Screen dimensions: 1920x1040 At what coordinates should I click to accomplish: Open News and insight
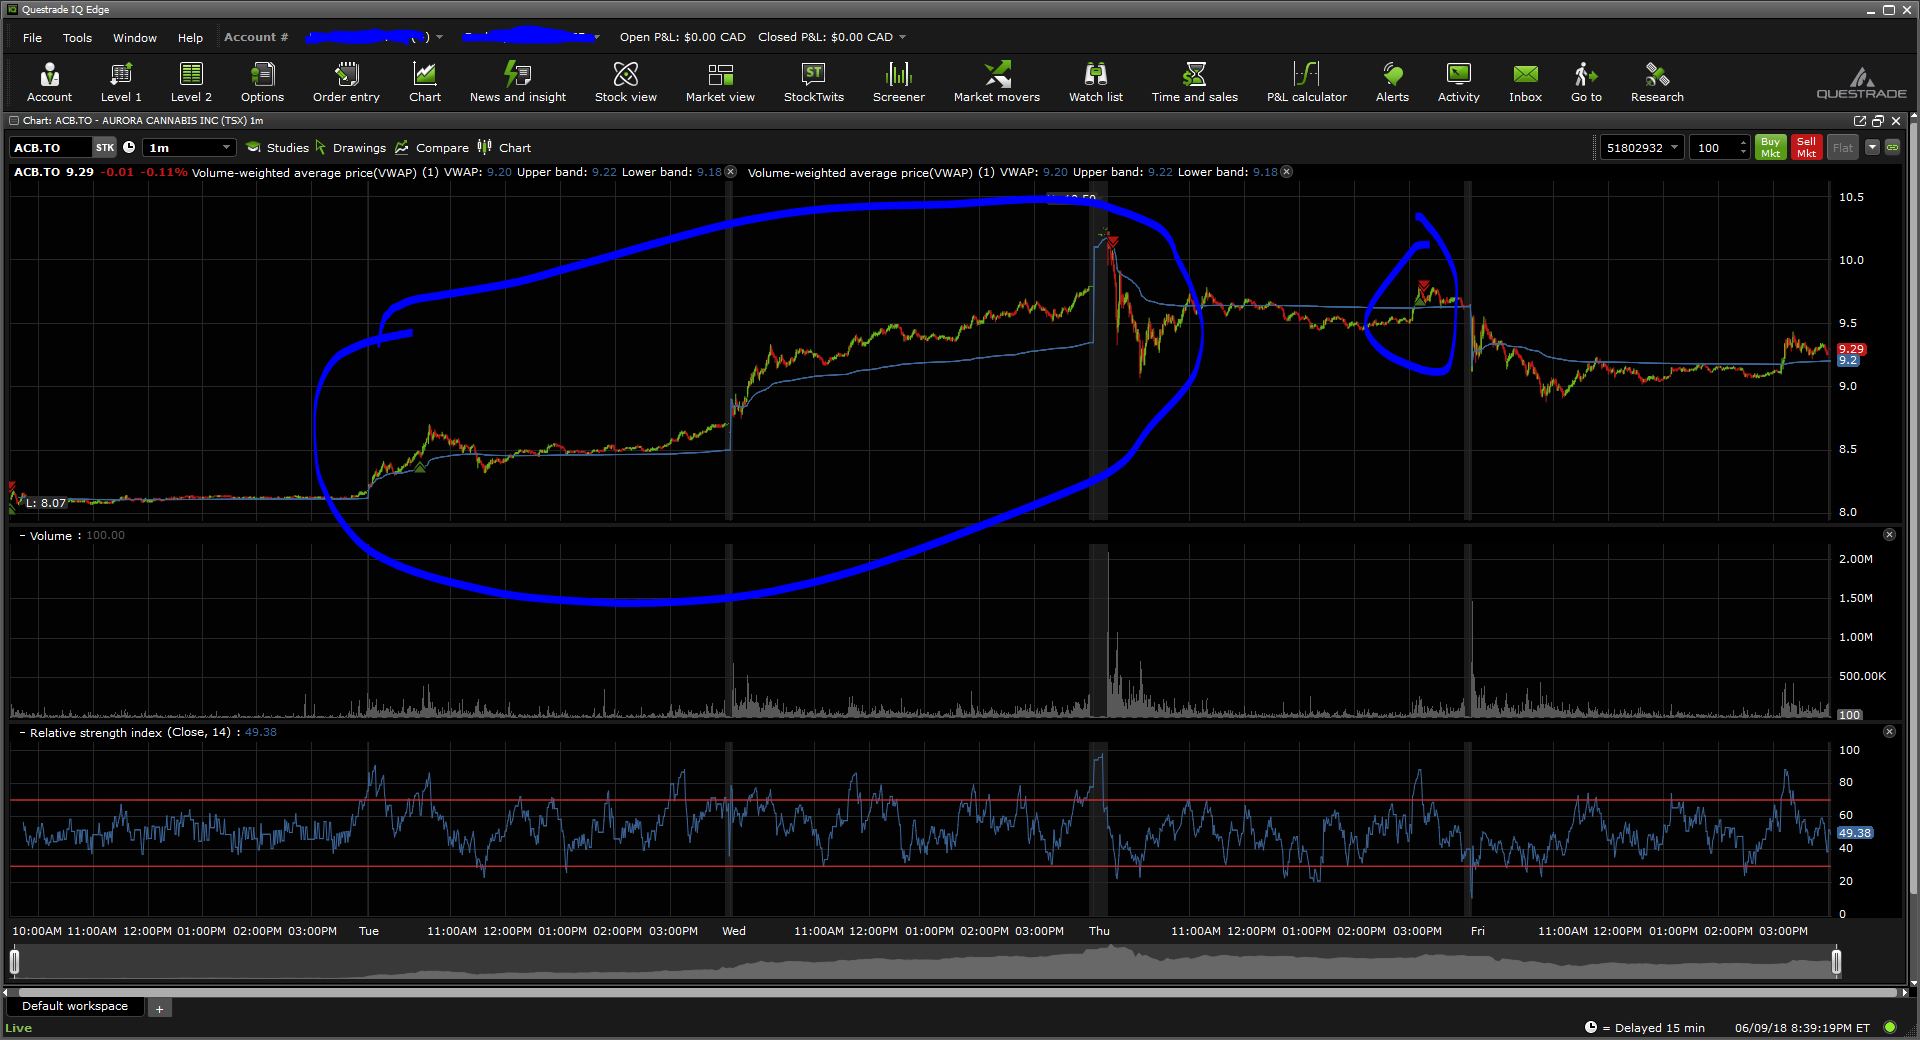[x=518, y=82]
